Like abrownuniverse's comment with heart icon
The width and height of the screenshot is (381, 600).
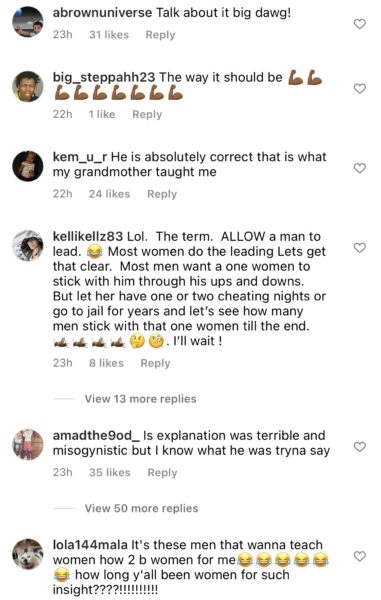coord(359,24)
